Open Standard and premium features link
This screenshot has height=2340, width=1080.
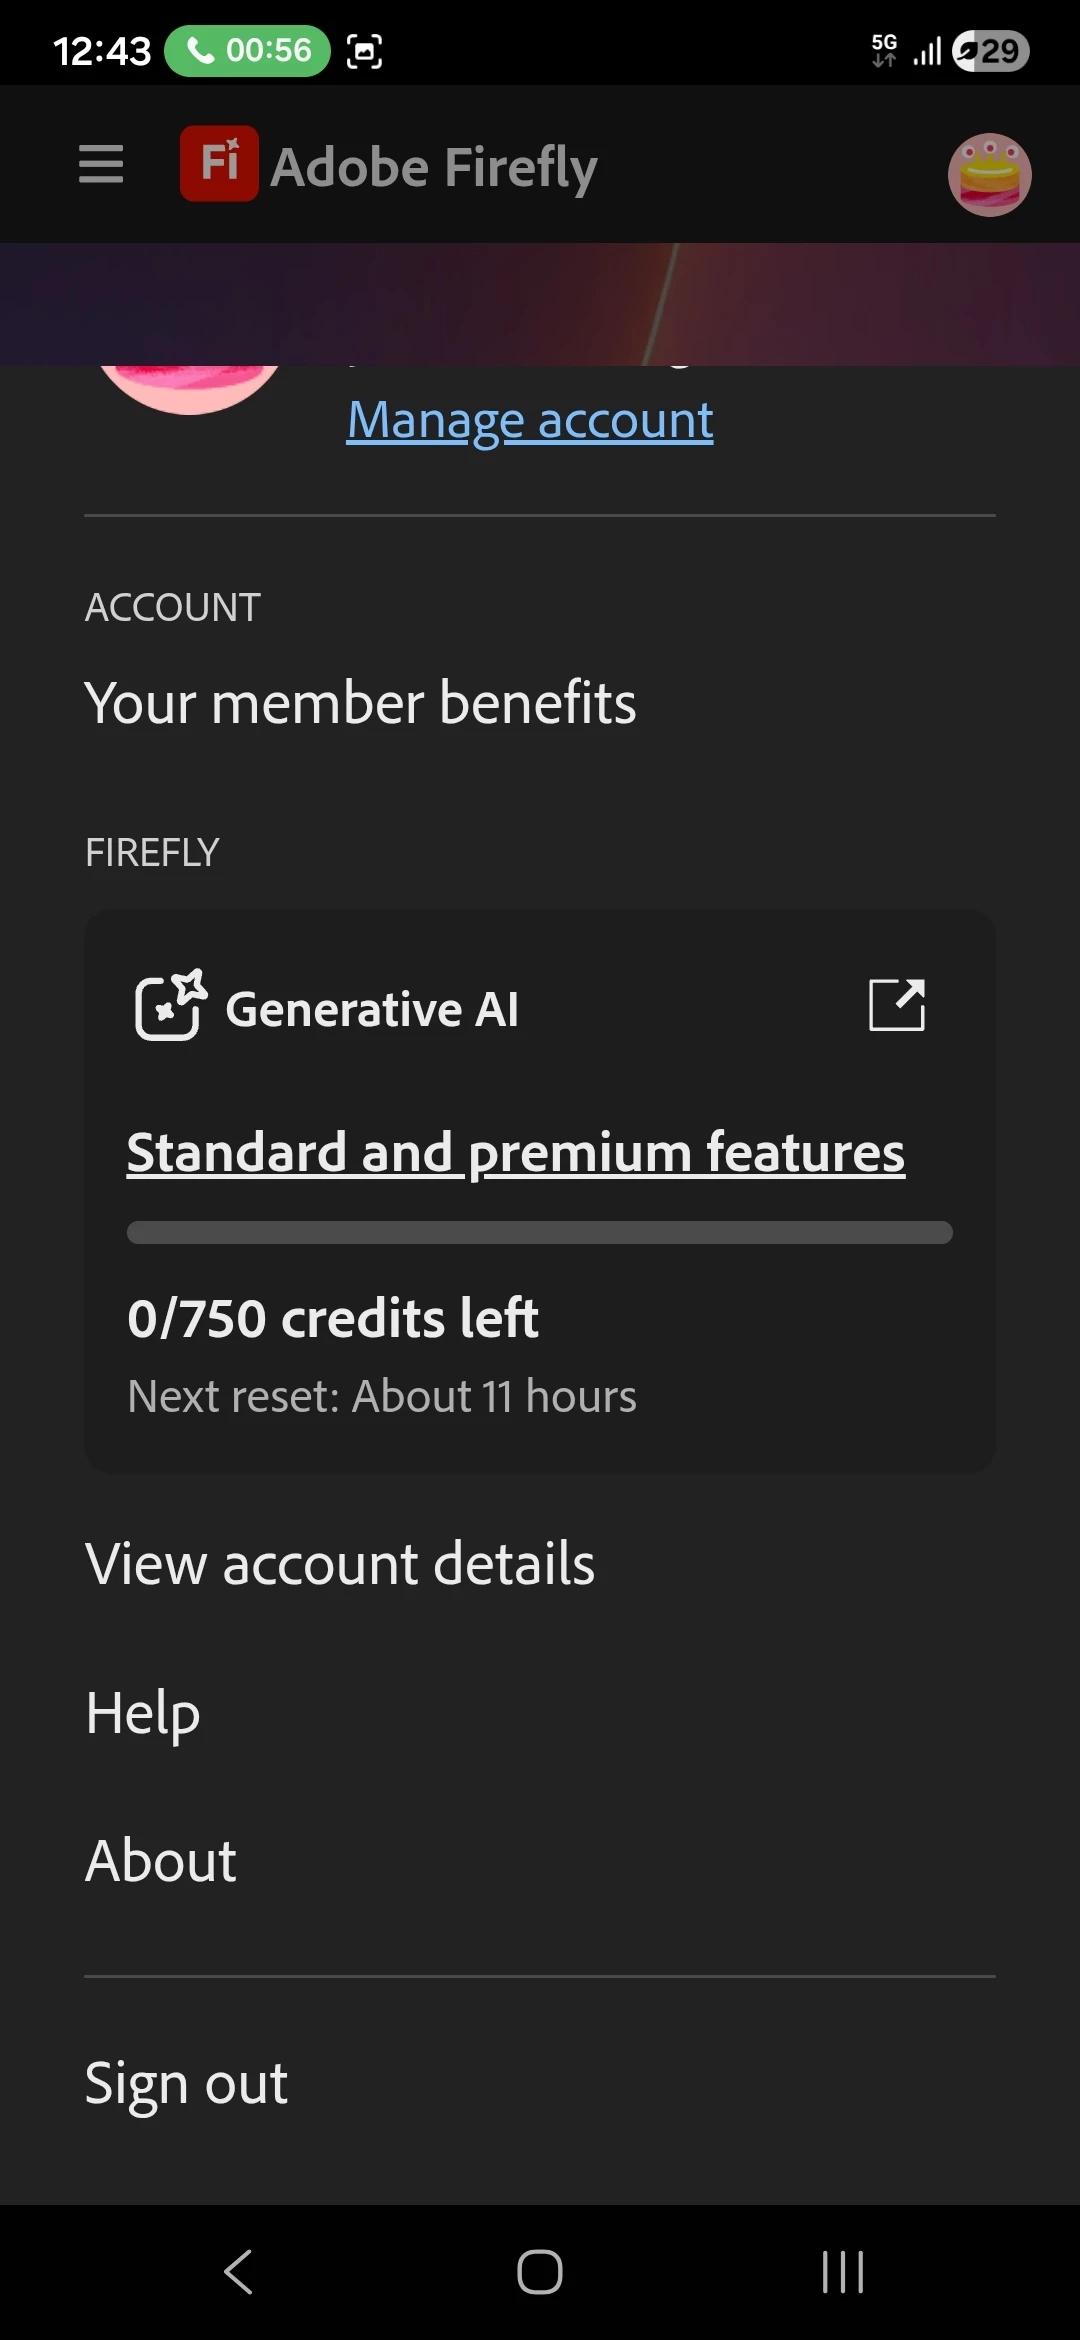tap(516, 1152)
